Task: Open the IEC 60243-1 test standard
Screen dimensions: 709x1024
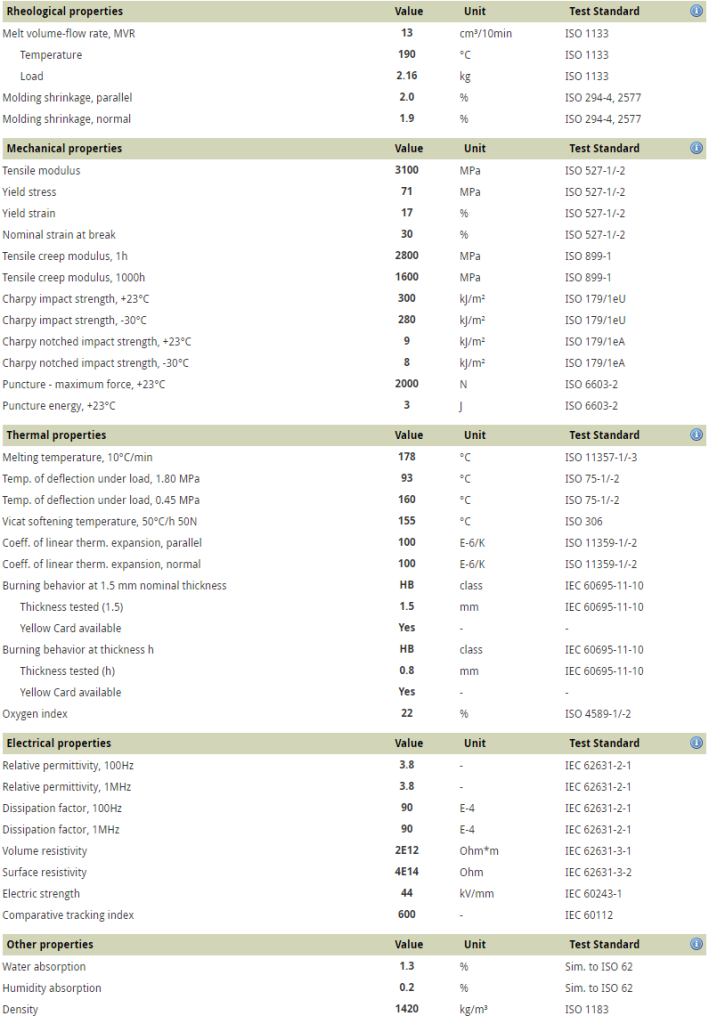Action: (x=593, y=894)
